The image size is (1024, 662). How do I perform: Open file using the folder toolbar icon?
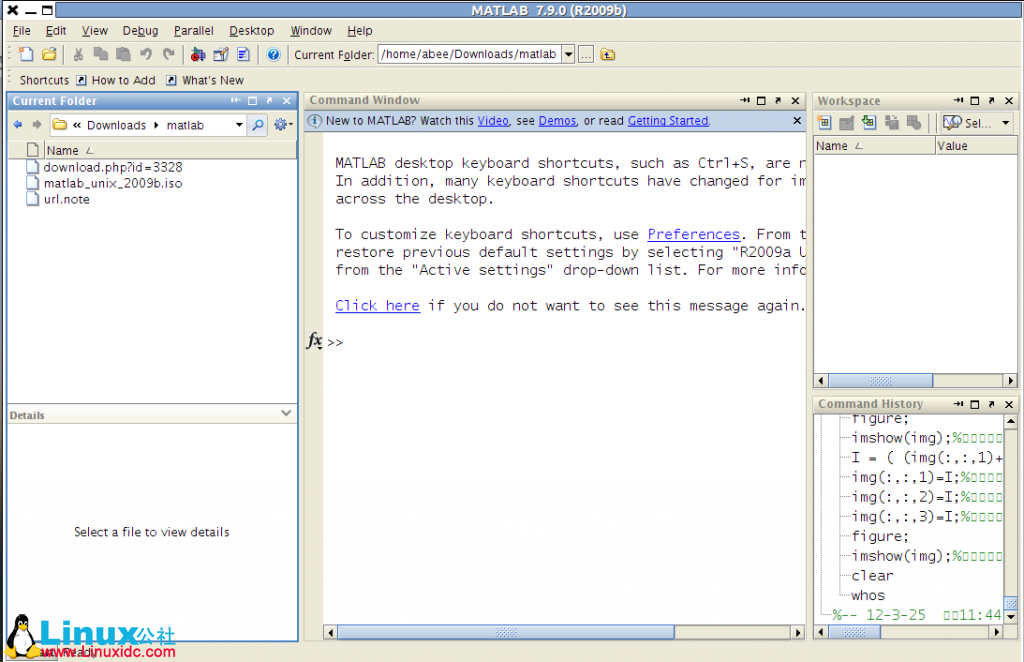[49, 54]
